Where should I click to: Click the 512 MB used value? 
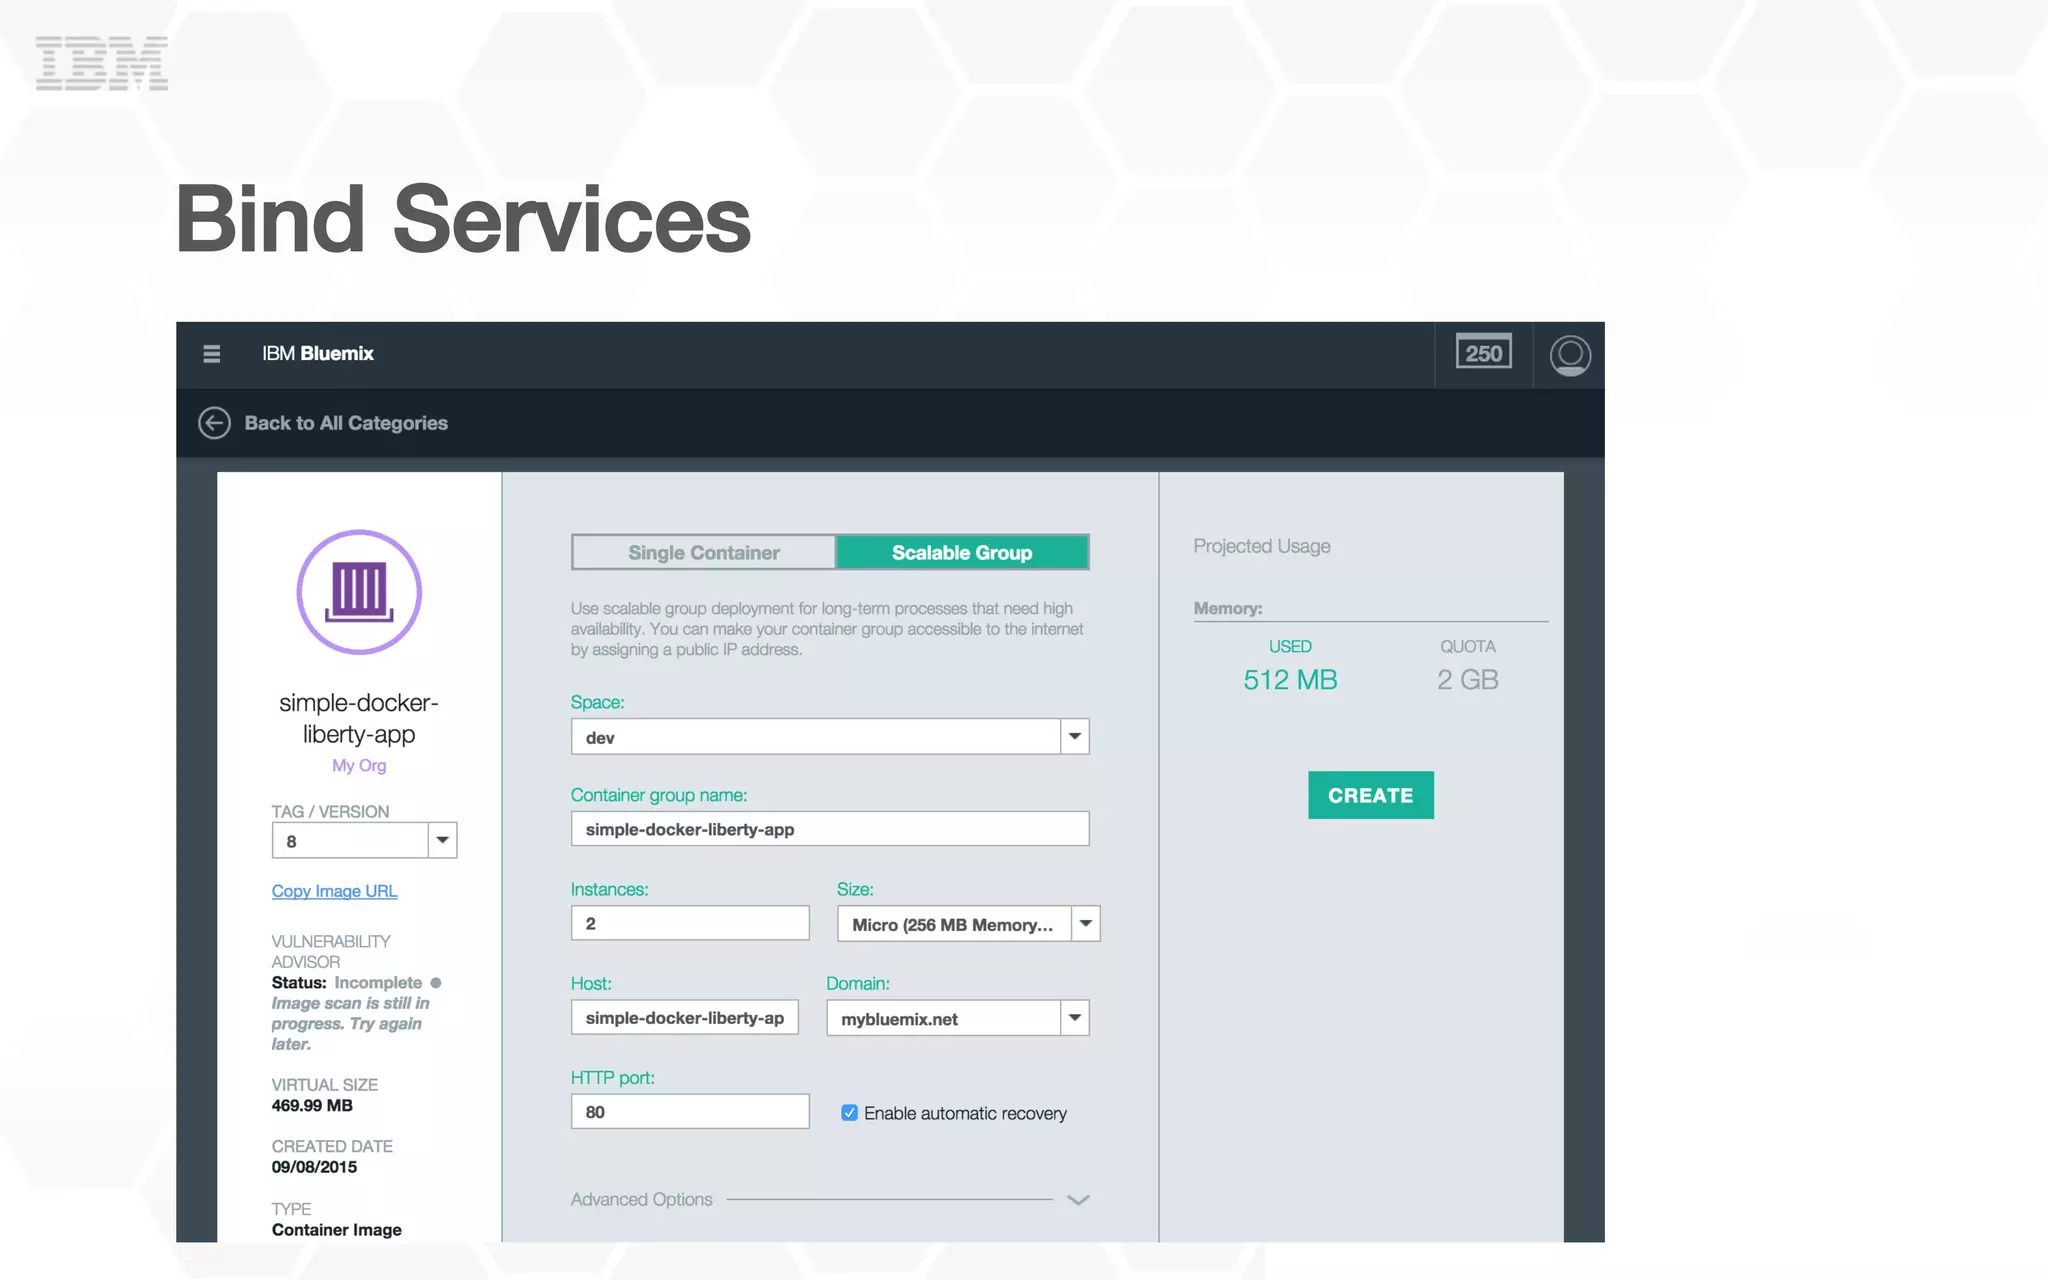coord(1290,680)
